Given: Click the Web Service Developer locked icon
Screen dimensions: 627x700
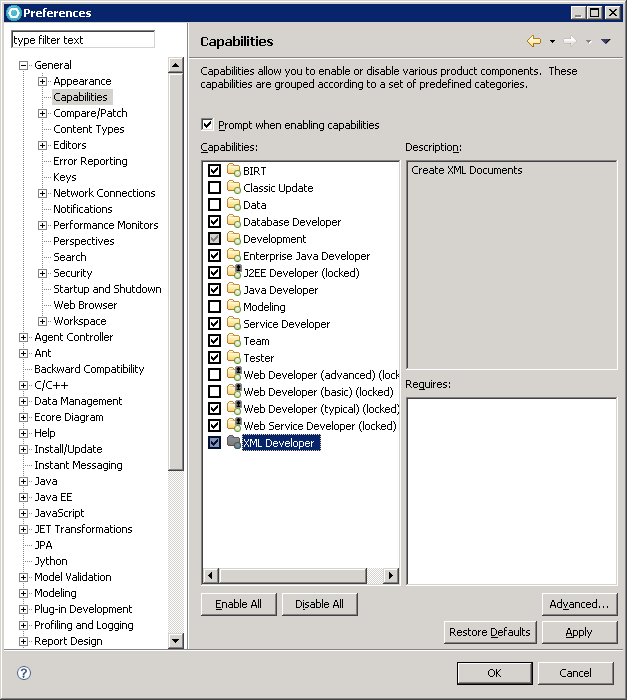Looking at the screenshot, I should point(233,426).
